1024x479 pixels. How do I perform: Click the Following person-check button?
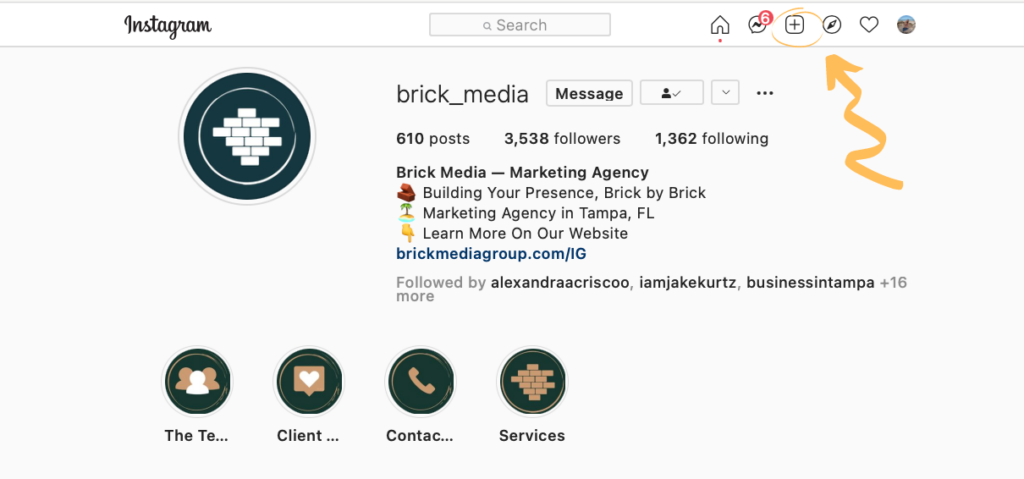click(x=671, y=93)
